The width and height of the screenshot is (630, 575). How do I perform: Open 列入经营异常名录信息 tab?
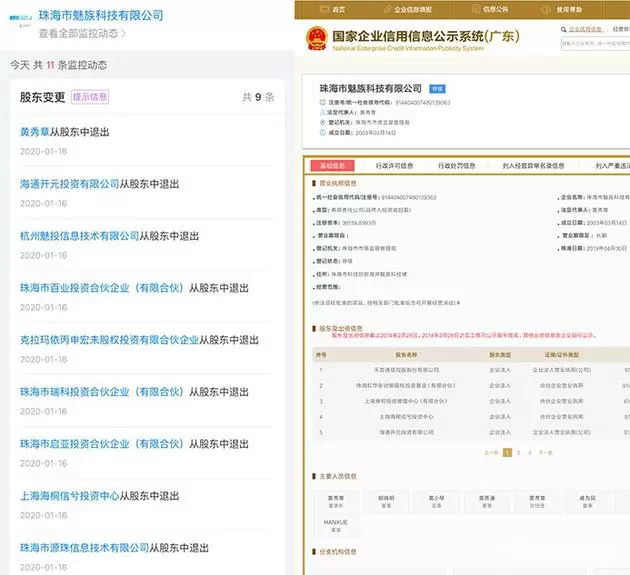tap(533, 166)
